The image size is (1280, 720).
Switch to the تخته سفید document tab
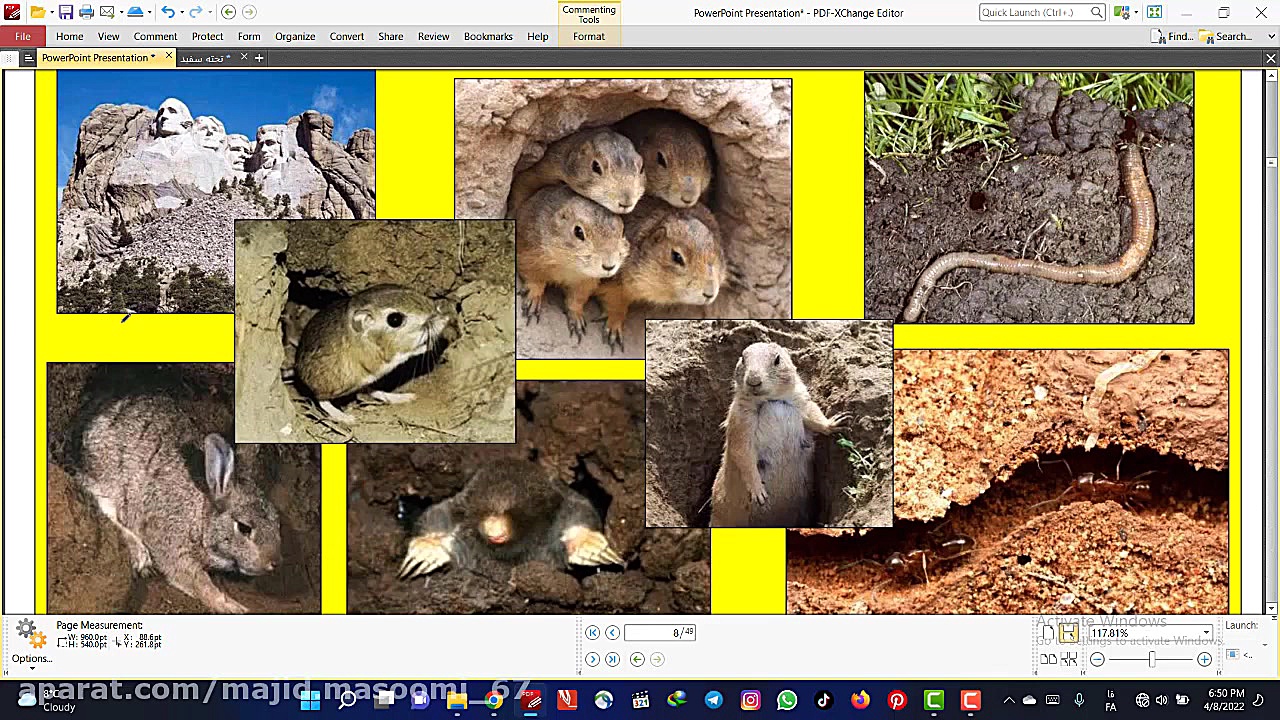pos(204,58)
